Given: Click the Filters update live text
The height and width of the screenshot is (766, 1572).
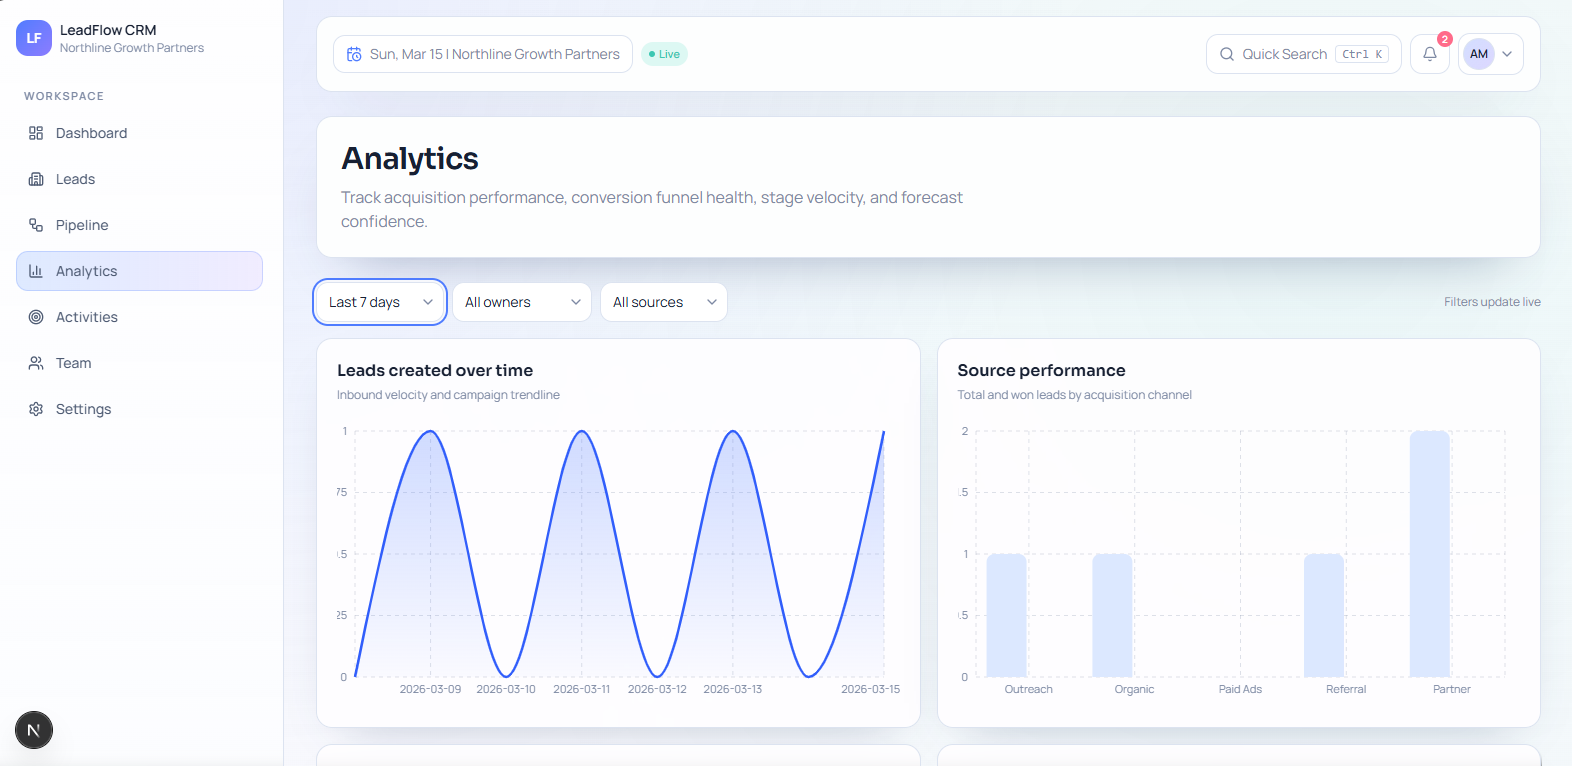Looking at the screenshot, I should tap(1492, 302).
